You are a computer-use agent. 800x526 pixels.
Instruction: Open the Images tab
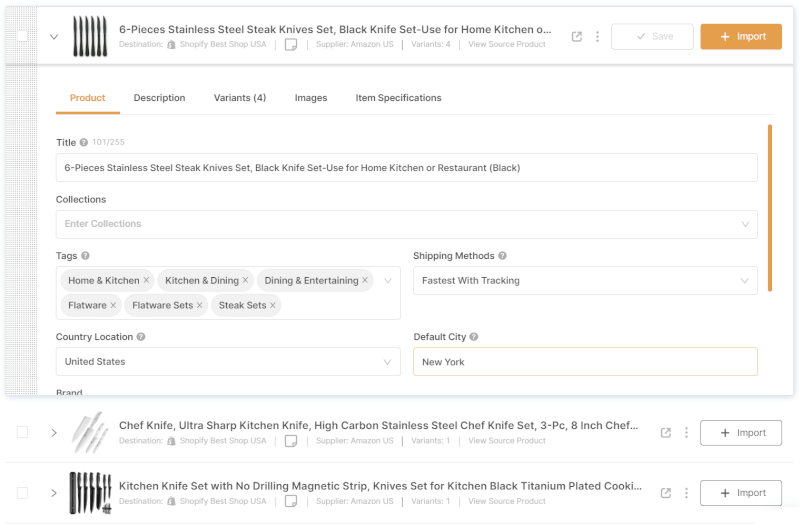(311, 98)
